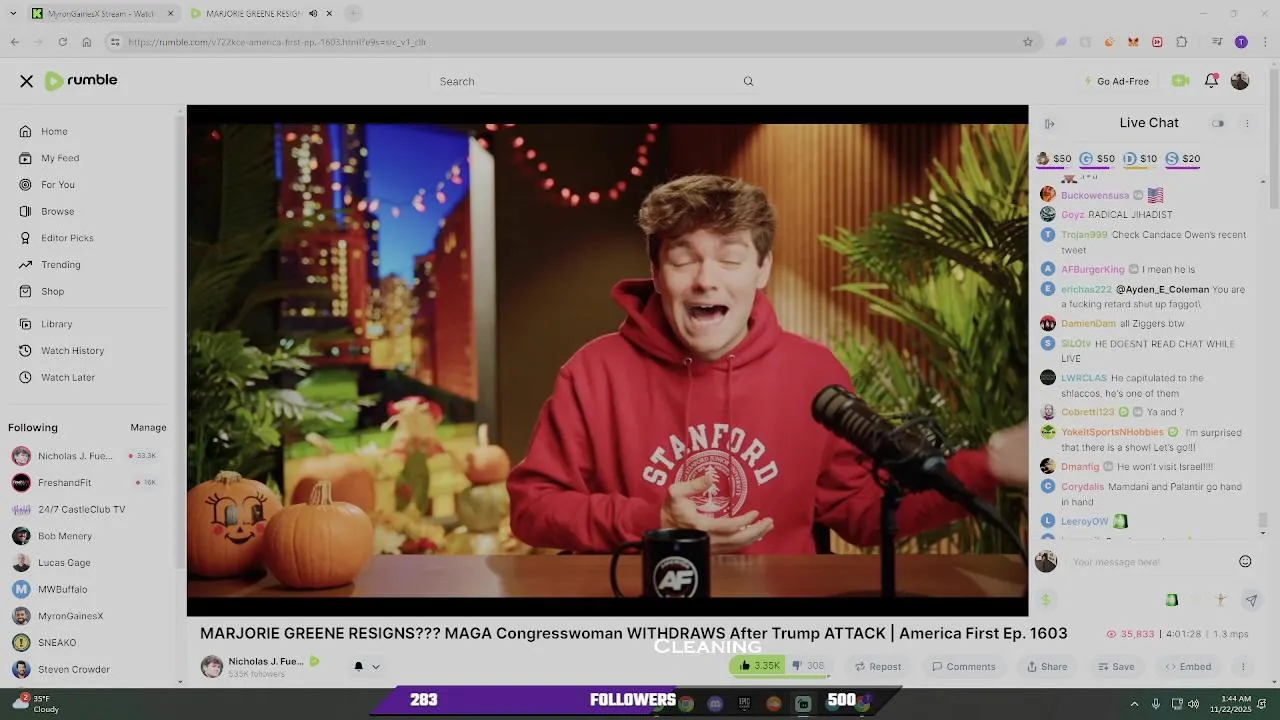Reload the page with the refresh icon
The width and height of the screenshot is (1280, 720).
pyautogui.click(x=62, y=42)
